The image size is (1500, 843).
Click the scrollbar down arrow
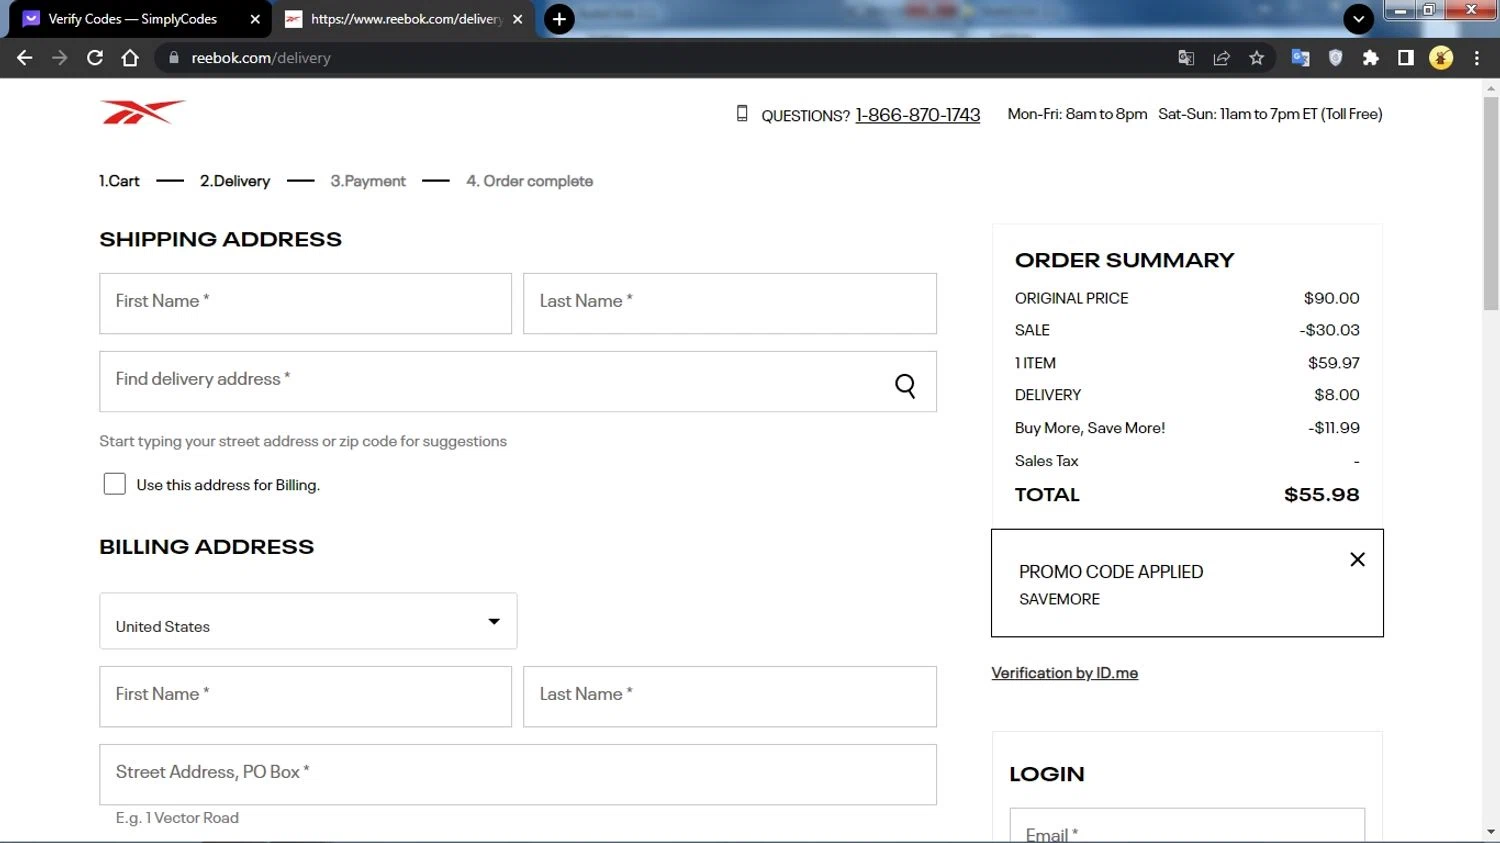[1491, 832]
